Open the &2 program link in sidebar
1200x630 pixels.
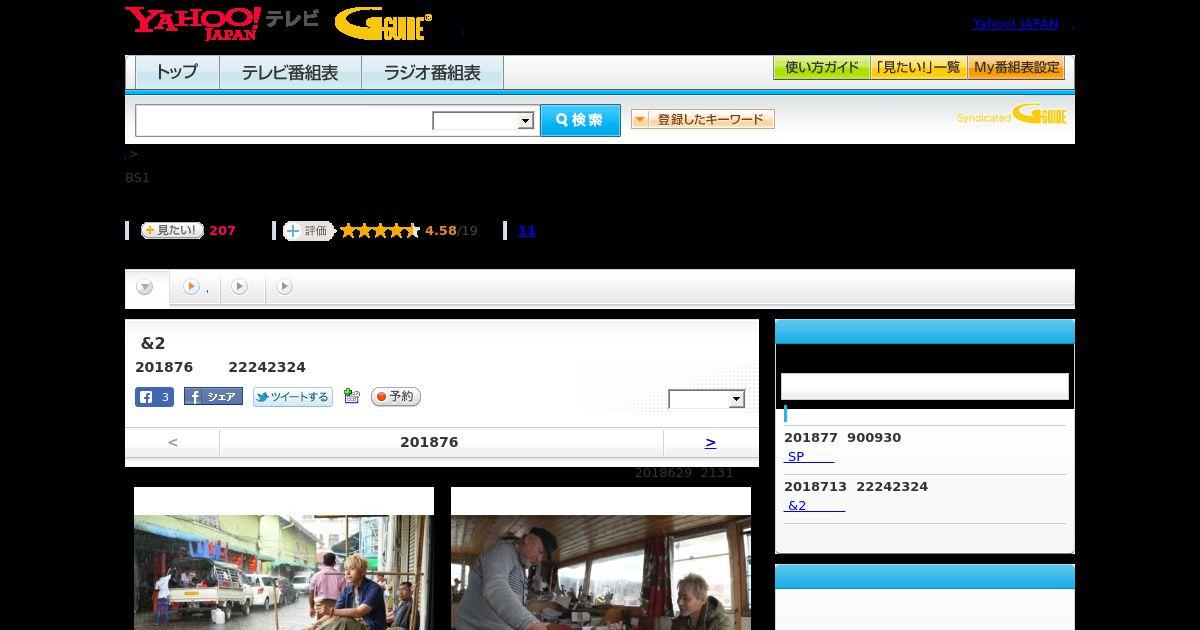[x=815, y=505]
